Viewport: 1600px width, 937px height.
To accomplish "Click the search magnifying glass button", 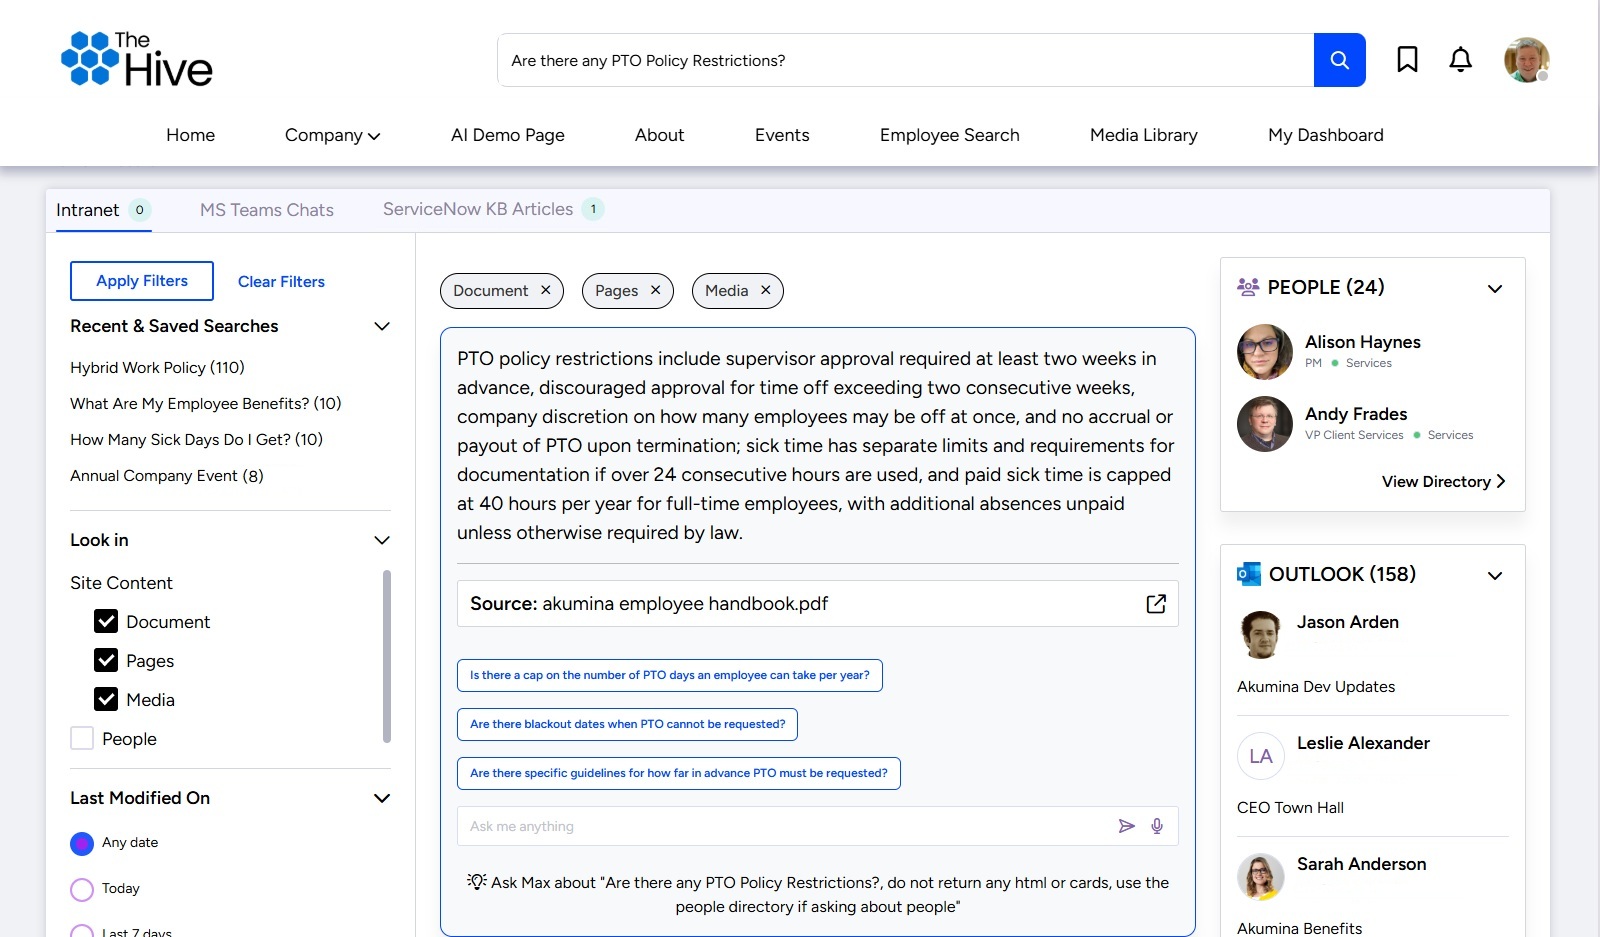I will point(1339,60).
